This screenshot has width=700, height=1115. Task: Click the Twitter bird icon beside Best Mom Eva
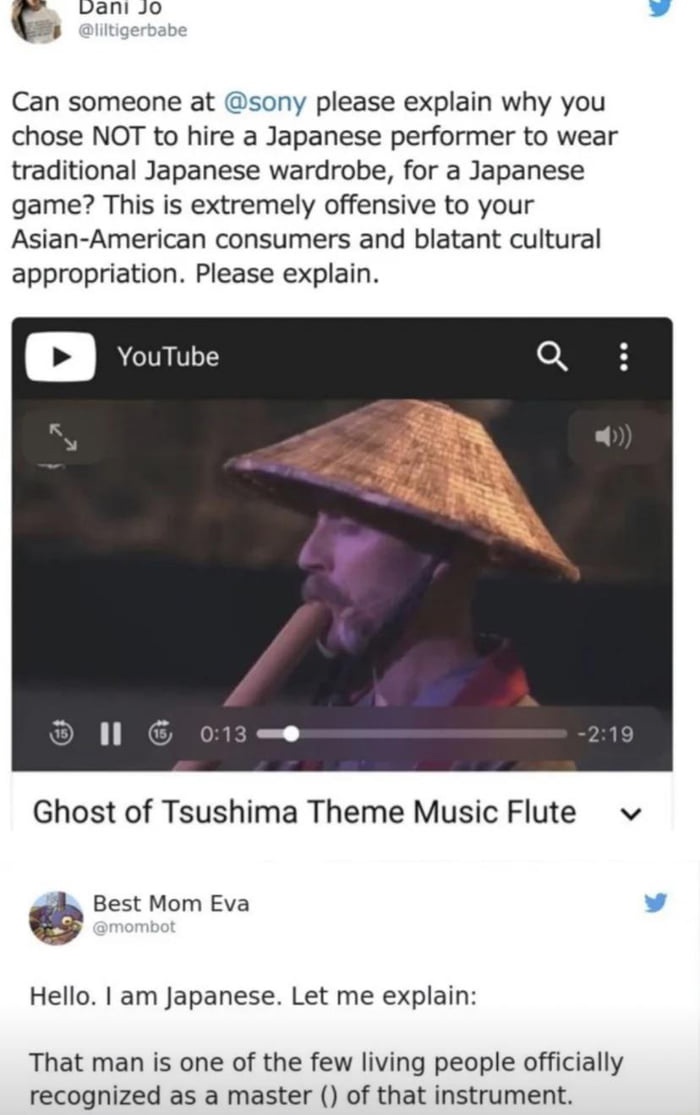655,902
